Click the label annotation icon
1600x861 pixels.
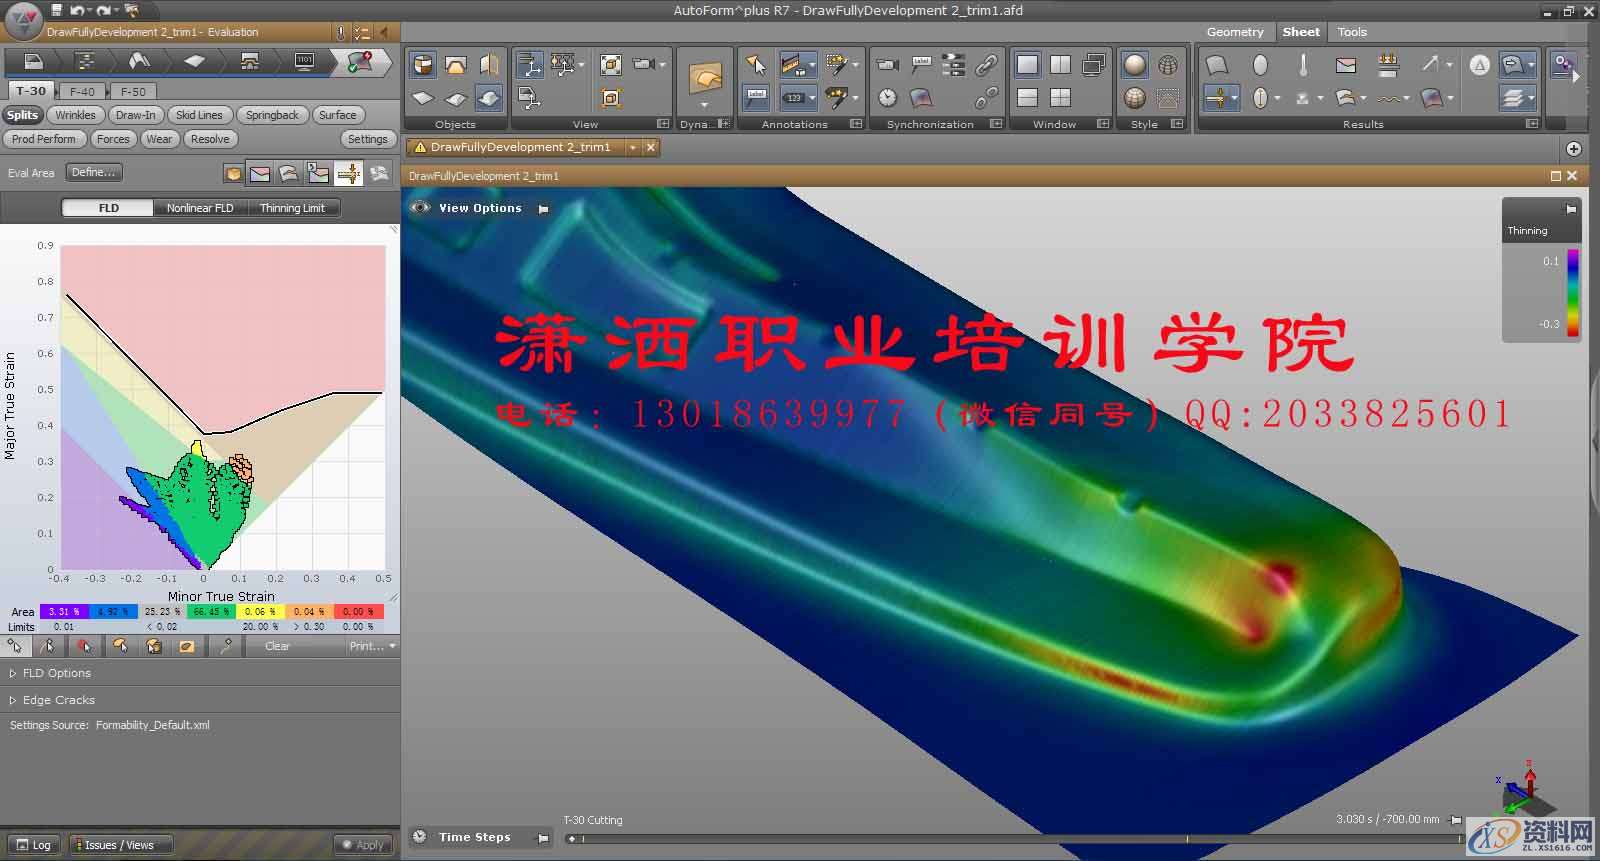pyautogui.click(x=757, y=98)
